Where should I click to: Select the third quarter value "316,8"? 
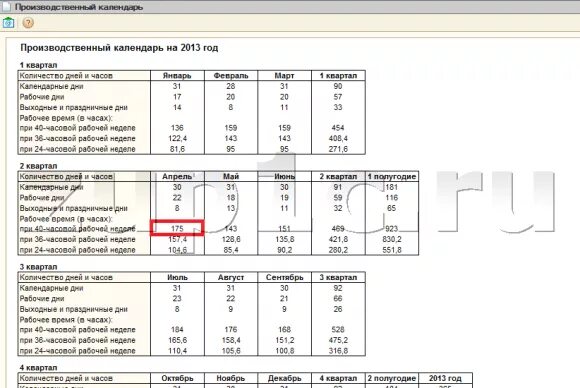tap(338, 351)
